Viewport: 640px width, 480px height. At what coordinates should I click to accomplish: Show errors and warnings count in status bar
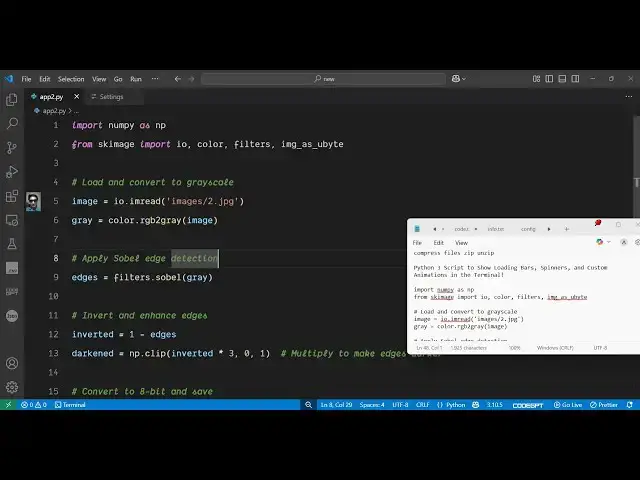34,405
